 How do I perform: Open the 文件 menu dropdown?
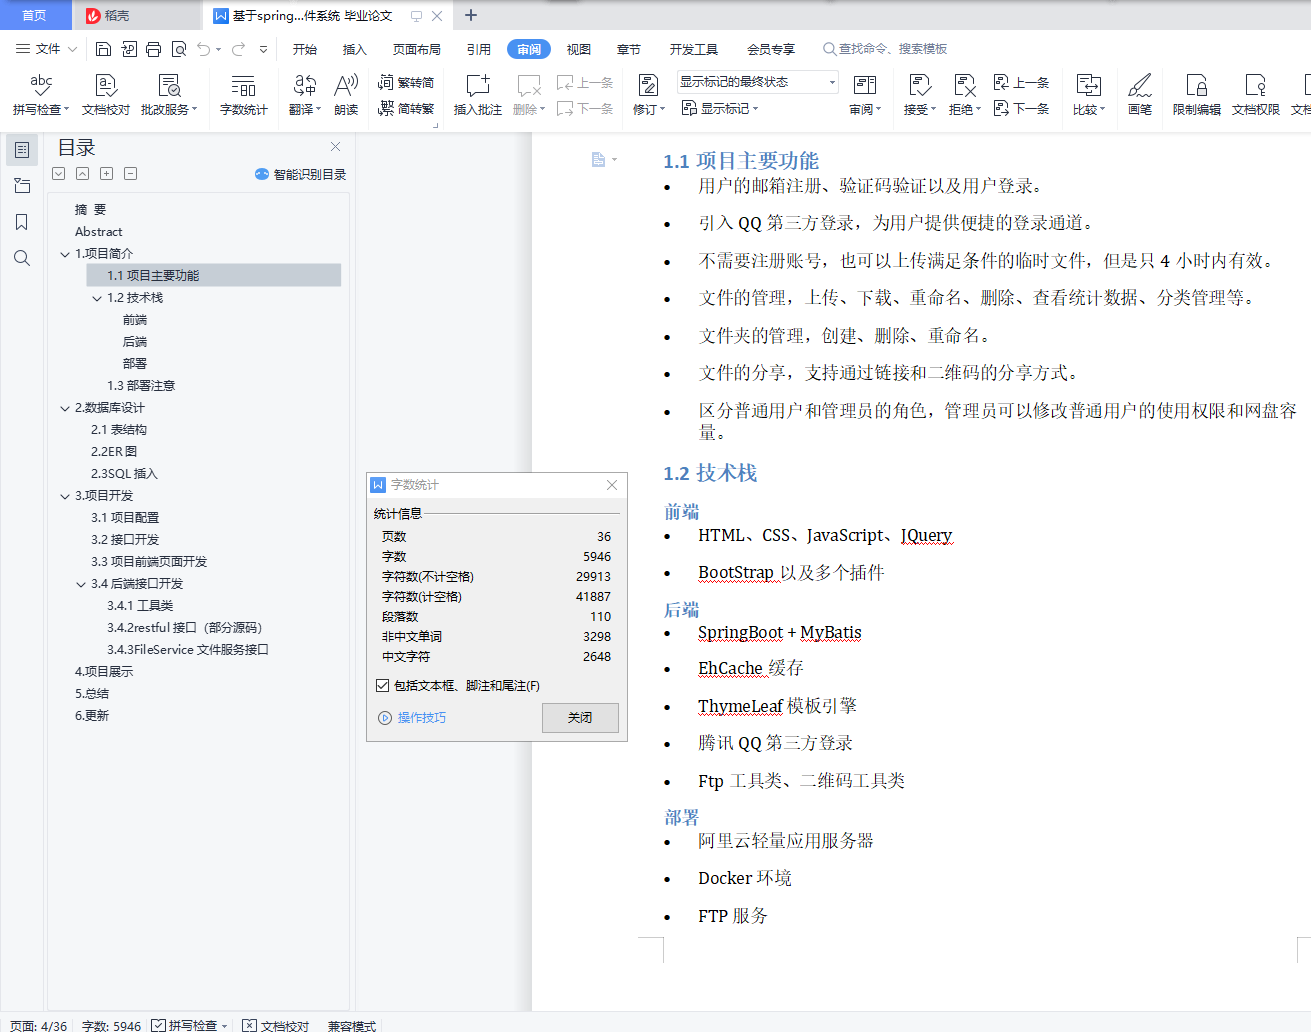point(47,49)
